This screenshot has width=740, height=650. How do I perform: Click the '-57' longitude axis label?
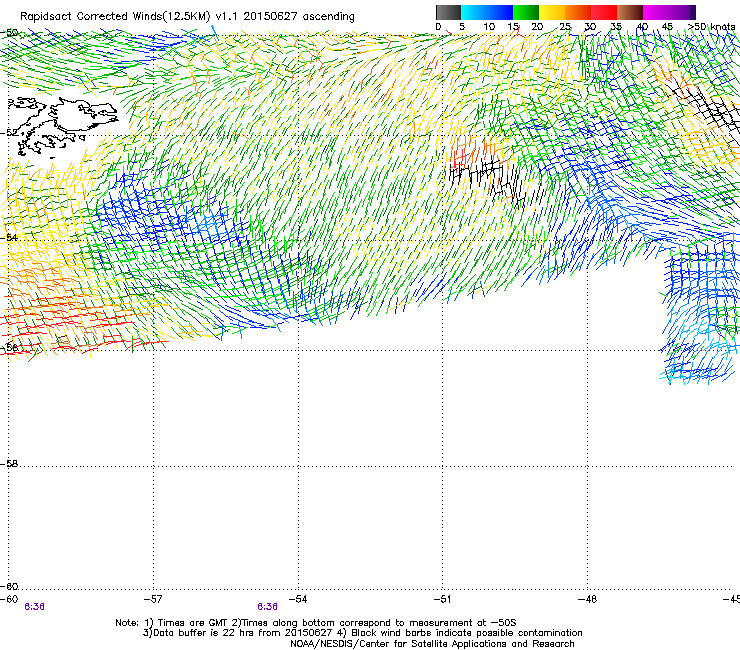pyautogui.click(x=153, y=599)
